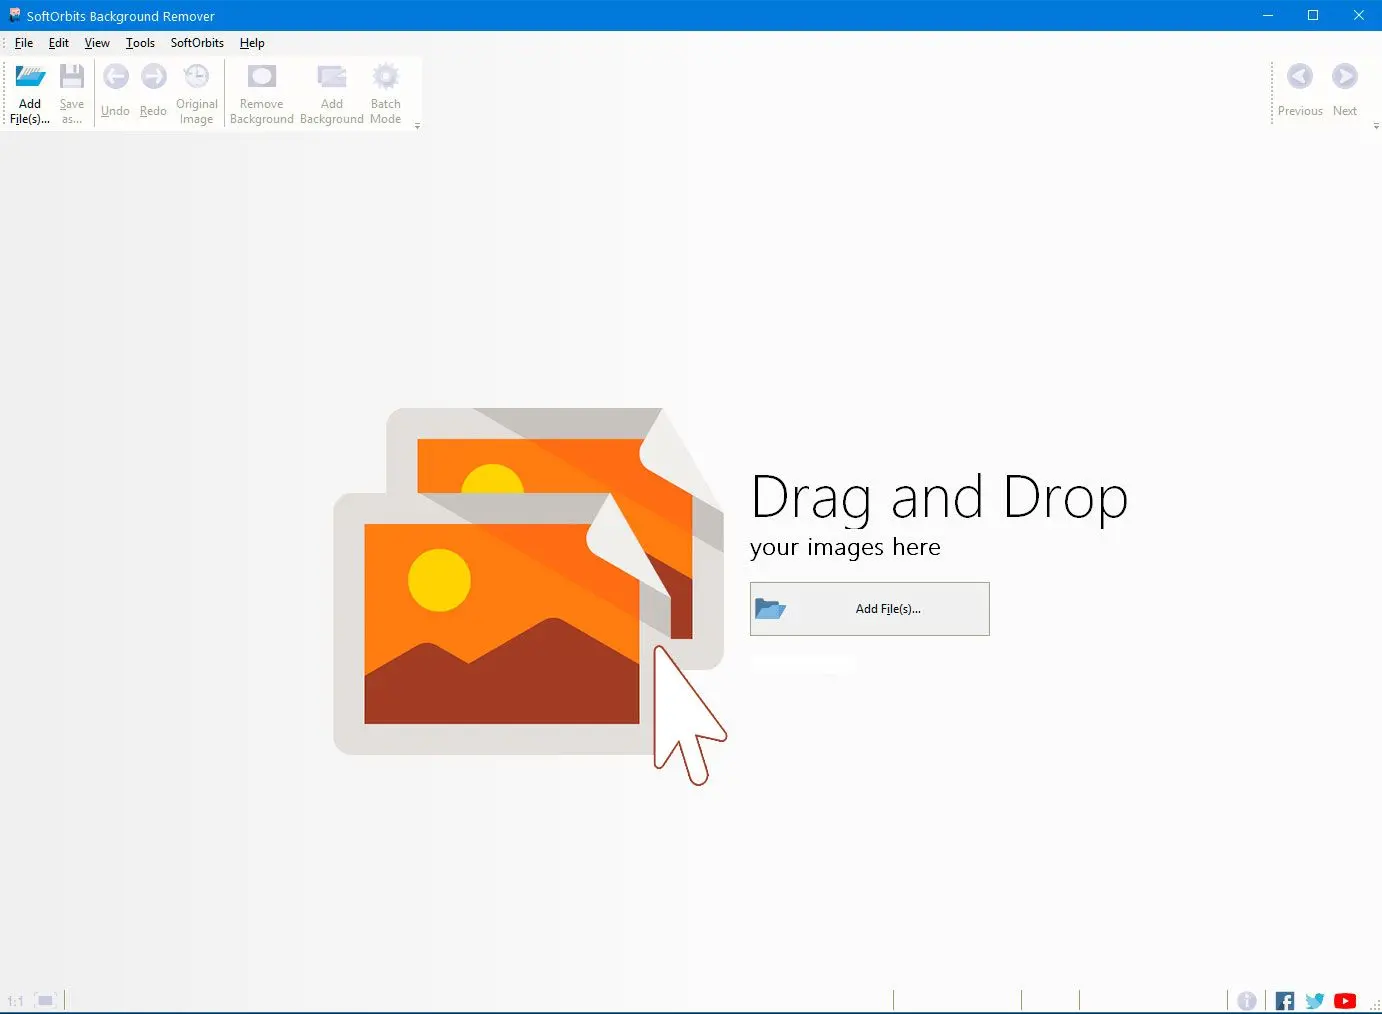This screenshot has width=1382, height=1014.
Task: Click the info icon in status bar
Action: (1247, 1001)
